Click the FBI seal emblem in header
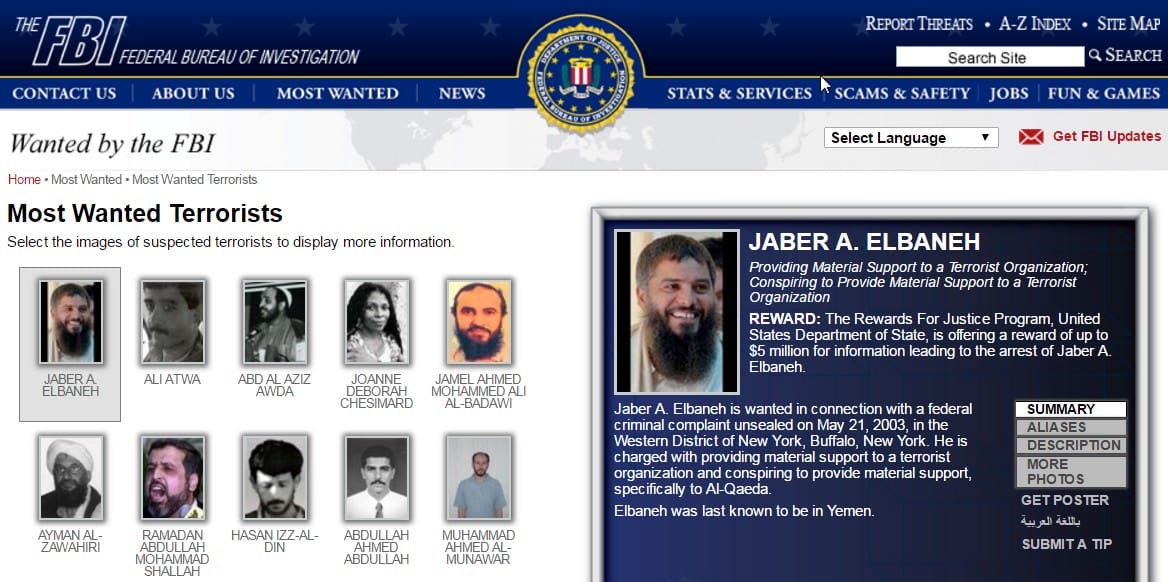1168x582 pixels. (580, 74)
